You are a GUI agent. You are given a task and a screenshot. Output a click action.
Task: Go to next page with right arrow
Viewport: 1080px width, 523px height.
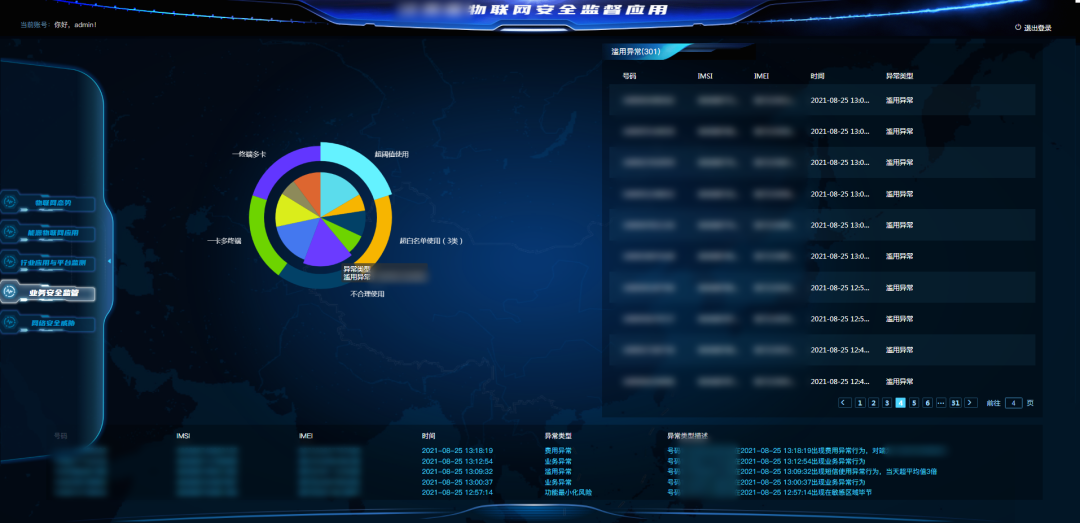(971, 403)
